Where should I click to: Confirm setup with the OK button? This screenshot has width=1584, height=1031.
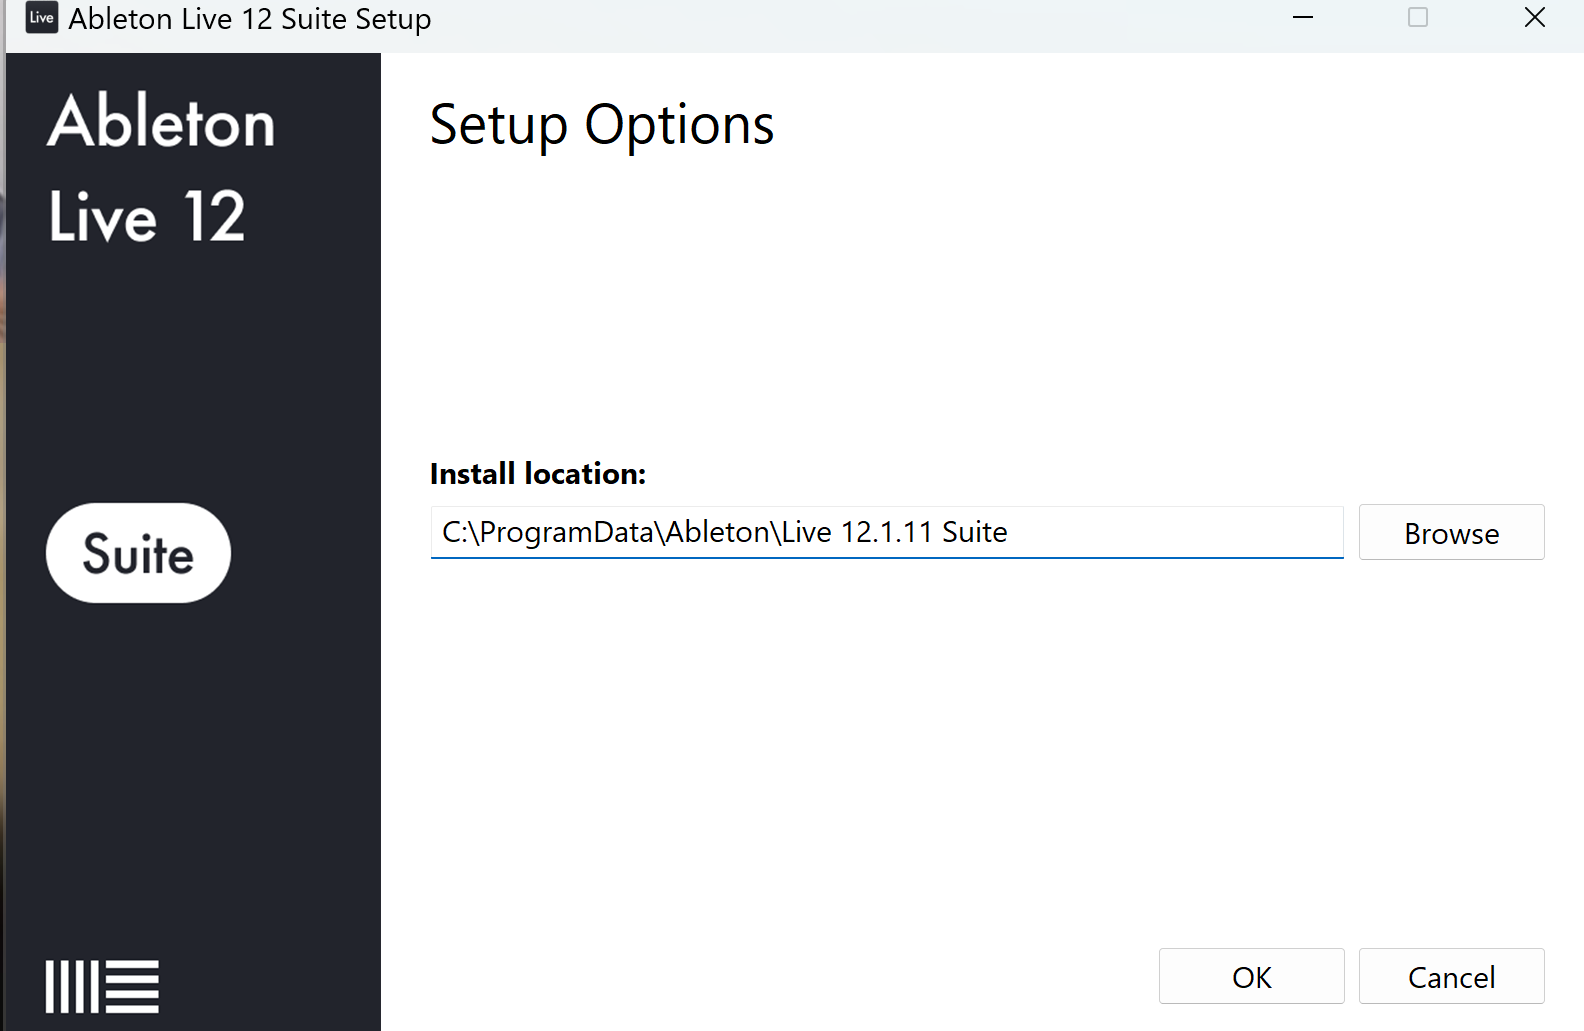click(1251, 976)
